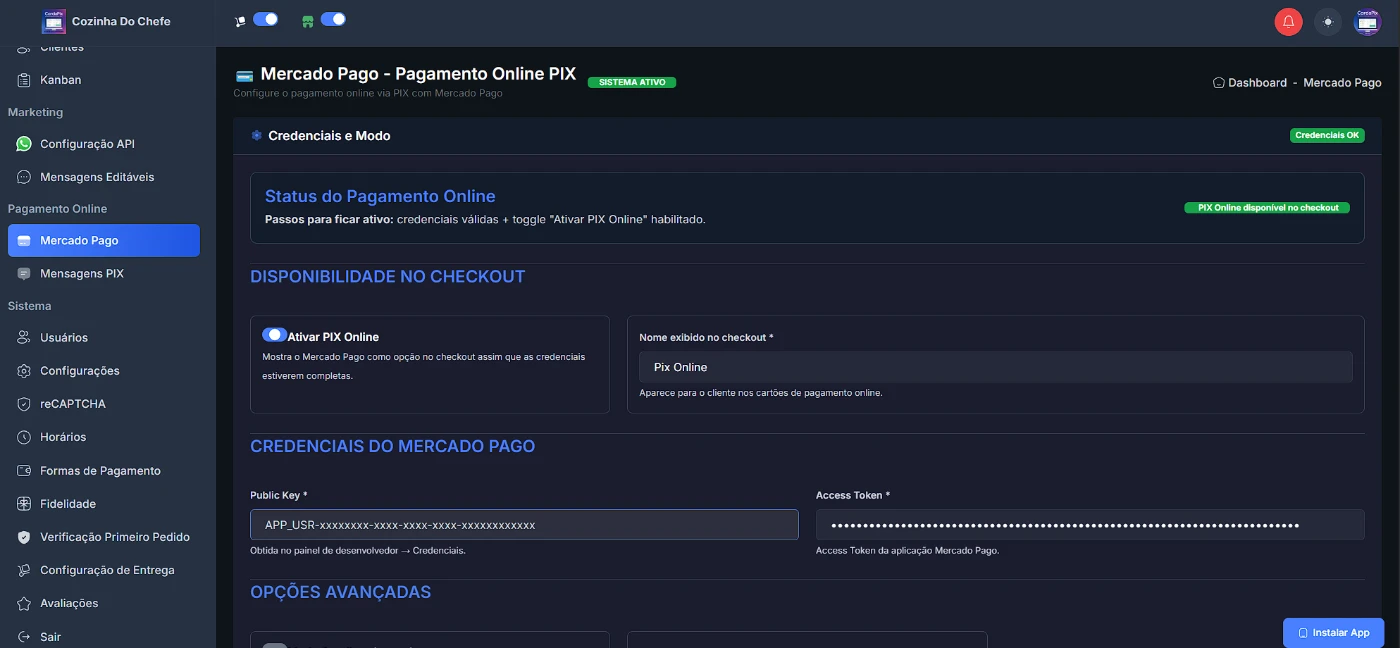This screenshot has height=648, width=1400.
Task: Open the user profile avatar menu
Action: (x=1366, y=21)
